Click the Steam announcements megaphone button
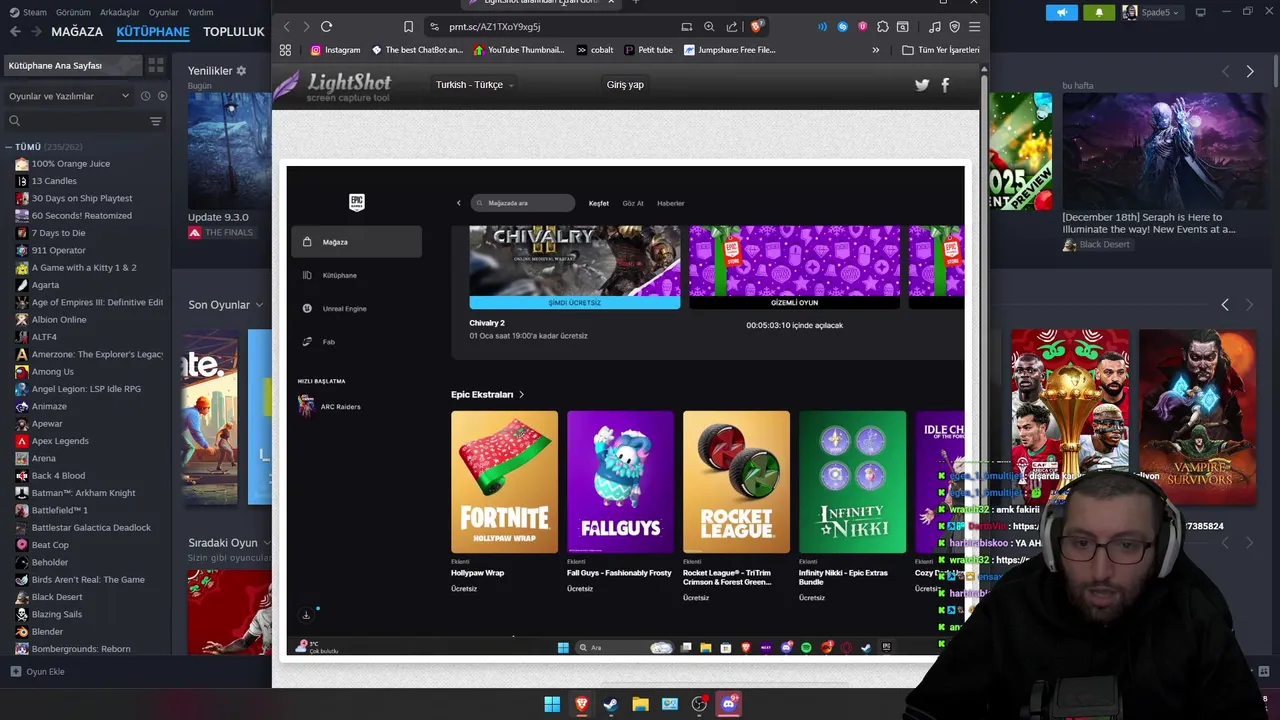The height and width of the screenshot is (720, 1280). click(1062, 12)
